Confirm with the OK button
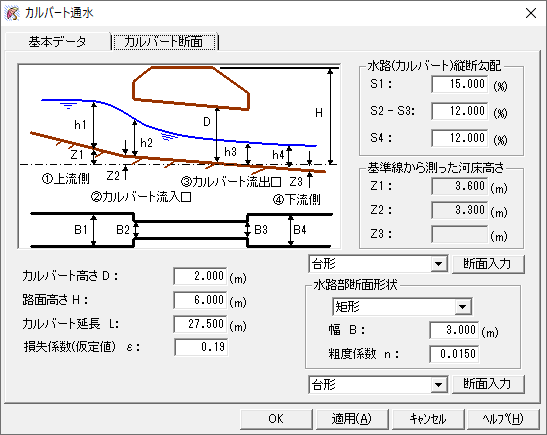Image resolution: width=547 pixels, height=435 pixels. (276, 419)
